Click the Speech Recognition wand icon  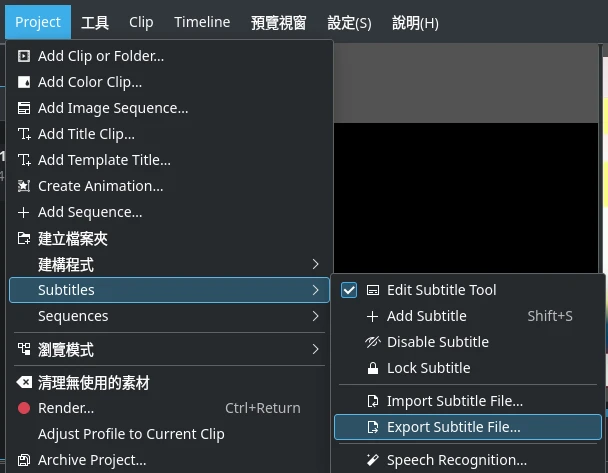coord(373,460)
